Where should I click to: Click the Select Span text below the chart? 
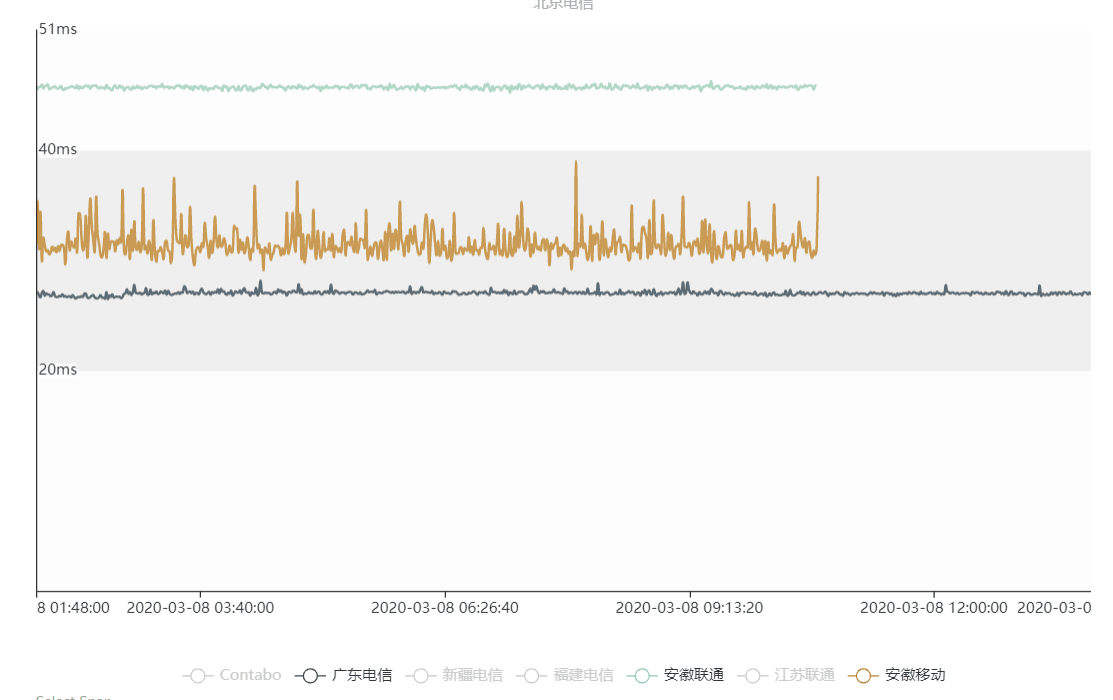(x=73, y=697)
